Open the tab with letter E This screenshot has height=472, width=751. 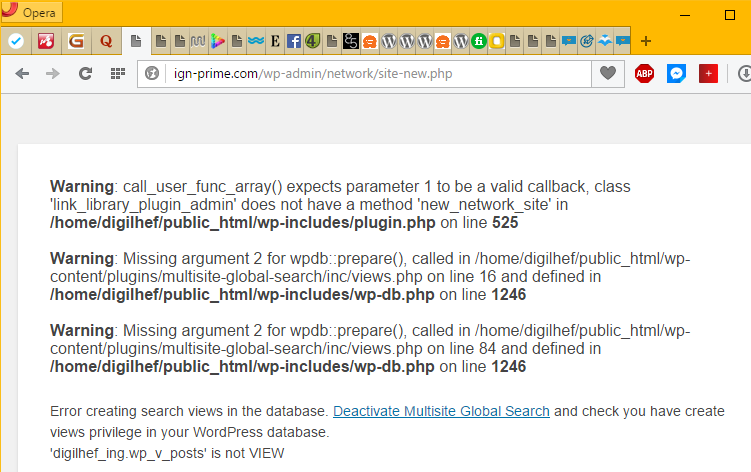(x=275, y=41)
